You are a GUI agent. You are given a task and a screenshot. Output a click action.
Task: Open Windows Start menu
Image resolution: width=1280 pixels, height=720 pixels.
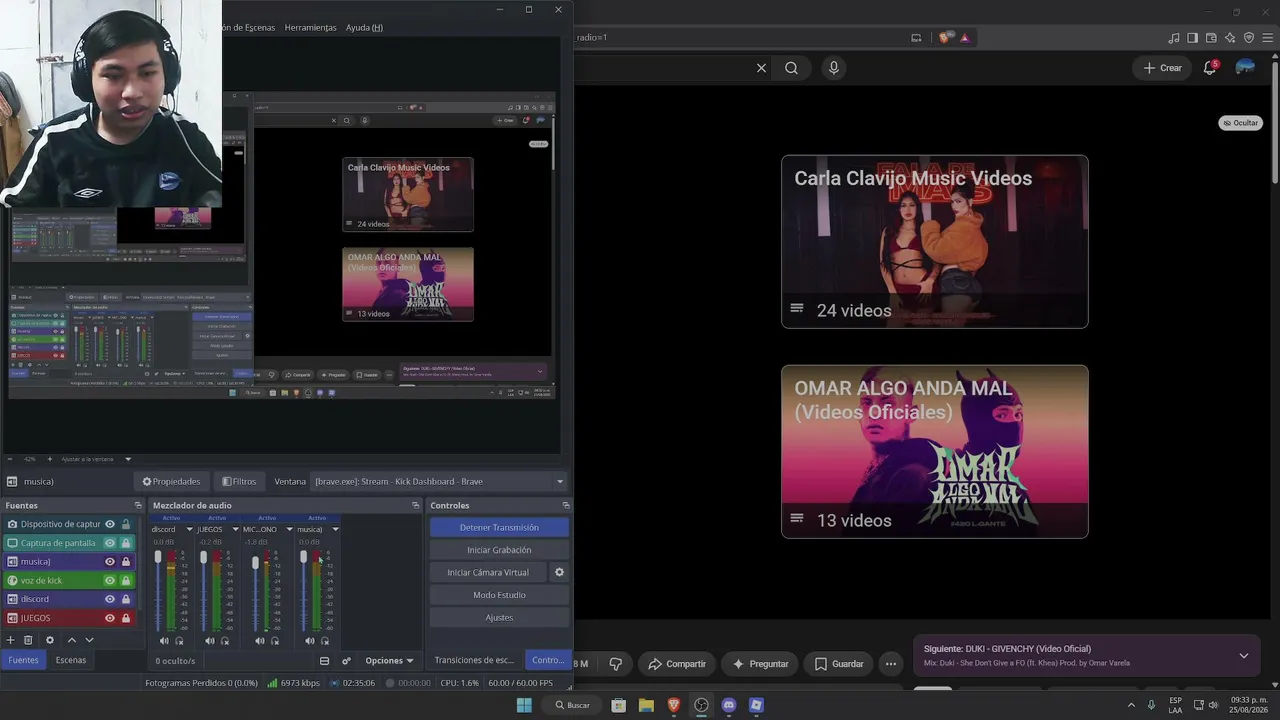click(x=524, y=705)
